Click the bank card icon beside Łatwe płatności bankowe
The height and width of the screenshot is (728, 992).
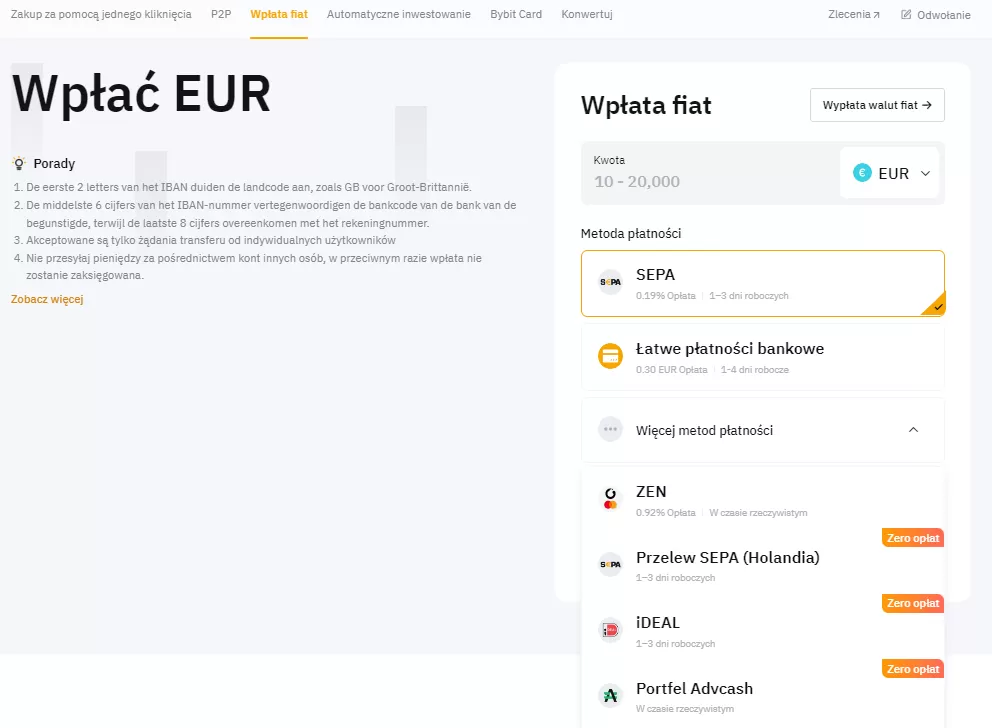(x=610, y=356)
